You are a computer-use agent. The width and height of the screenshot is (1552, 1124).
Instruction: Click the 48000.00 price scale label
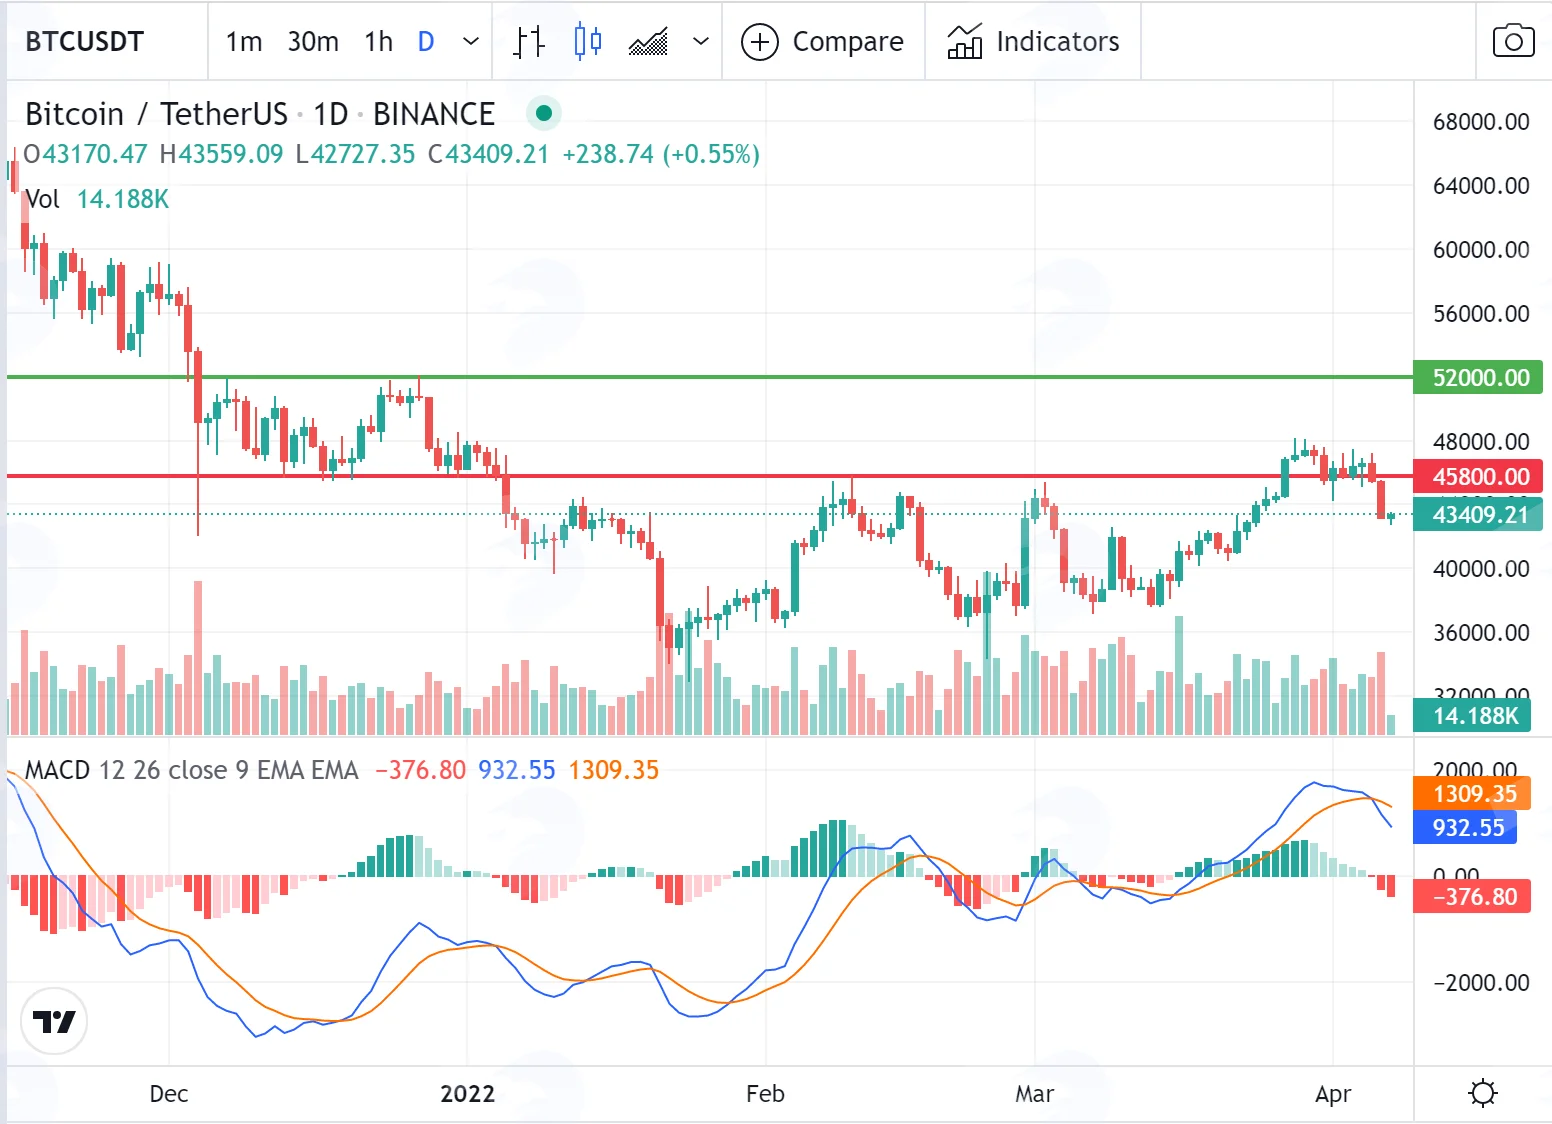tap(1481, 442)
